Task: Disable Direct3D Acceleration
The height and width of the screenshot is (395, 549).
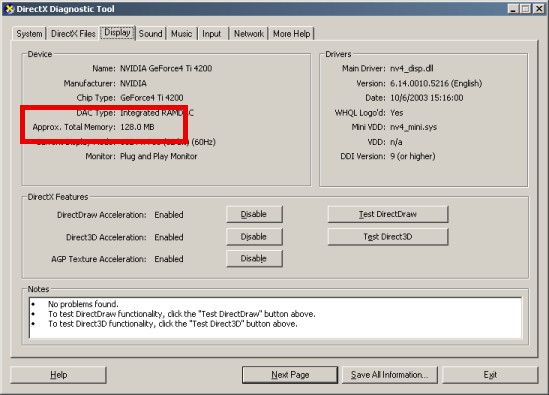Action: click(254, 237)
